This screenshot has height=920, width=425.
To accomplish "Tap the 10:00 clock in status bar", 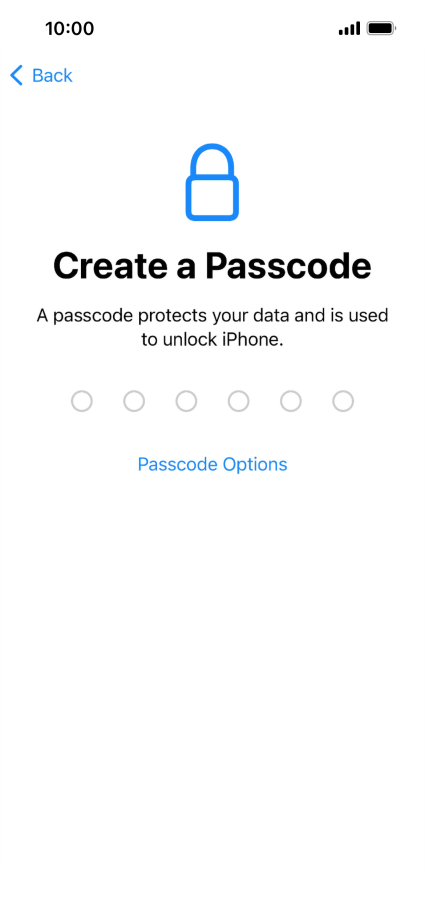I will (x=69, y=28).
